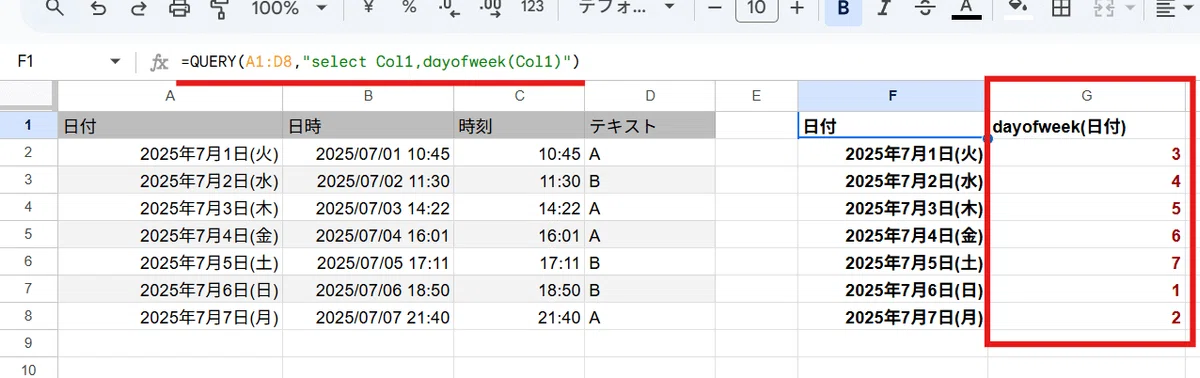This screenshot has height=378, width=1200.
Task: Toggle bold formatting
Action: coord(844,9)
